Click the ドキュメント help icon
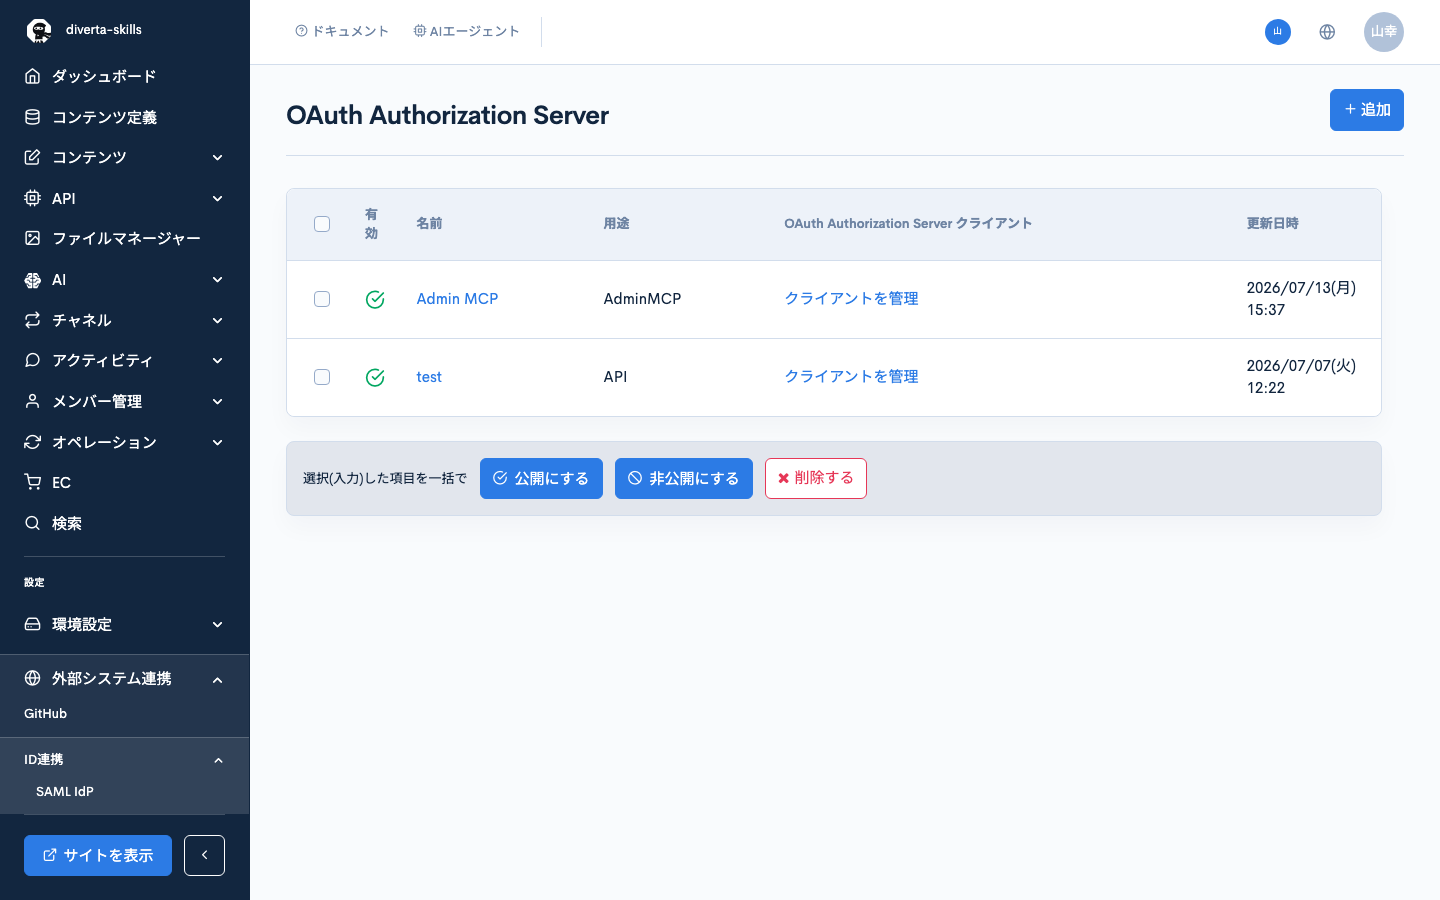Screen dimensions: 1440x900 [301, 31]
